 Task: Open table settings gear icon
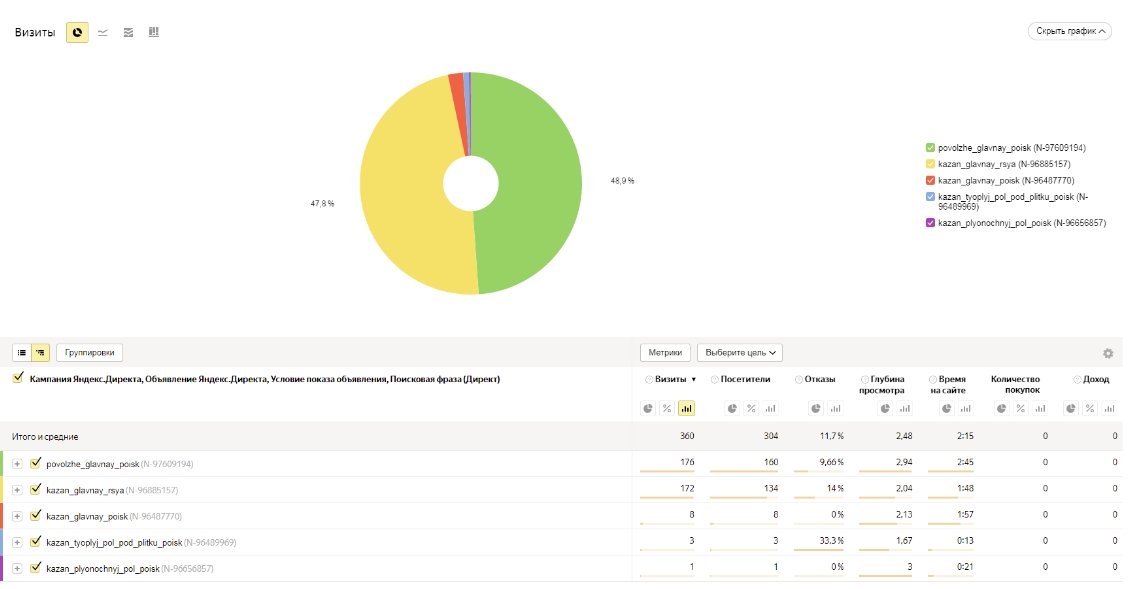1108,353
